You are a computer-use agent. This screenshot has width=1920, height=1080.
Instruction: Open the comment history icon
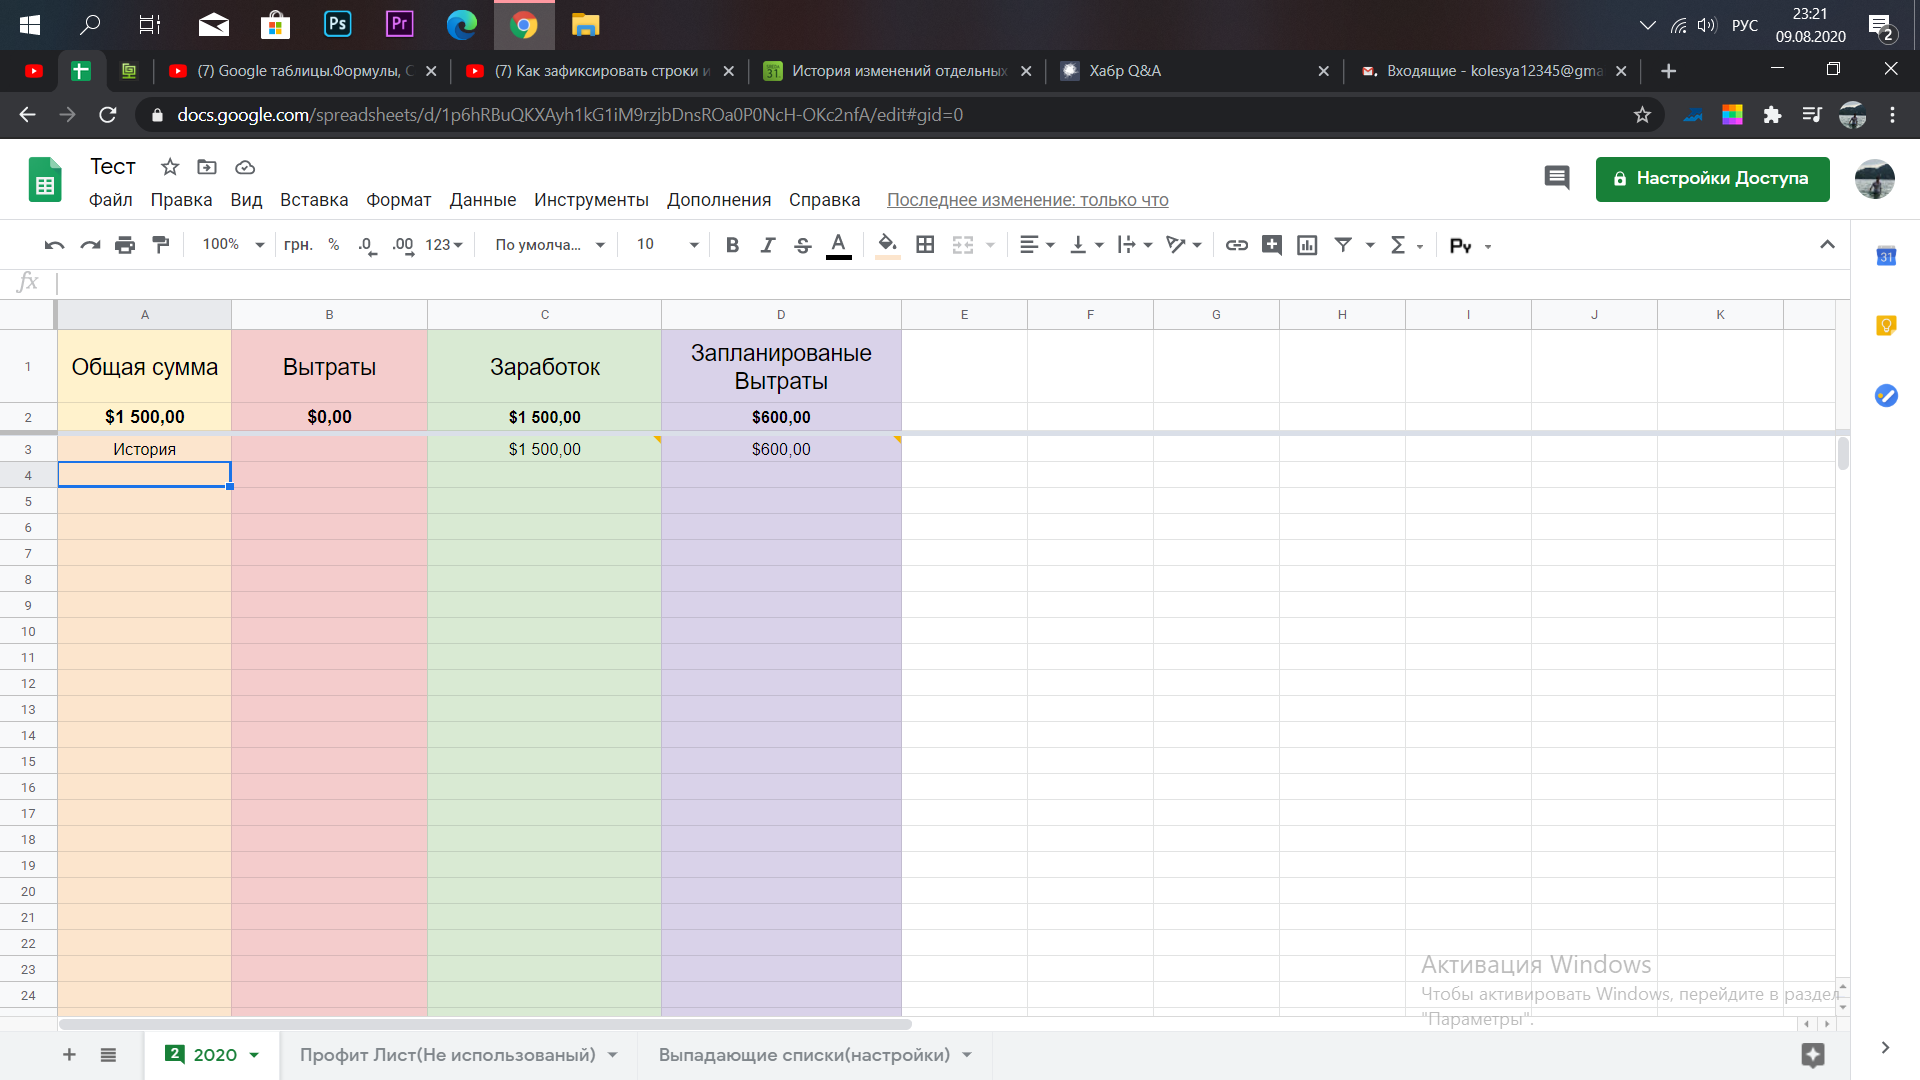pos(1557,178)
